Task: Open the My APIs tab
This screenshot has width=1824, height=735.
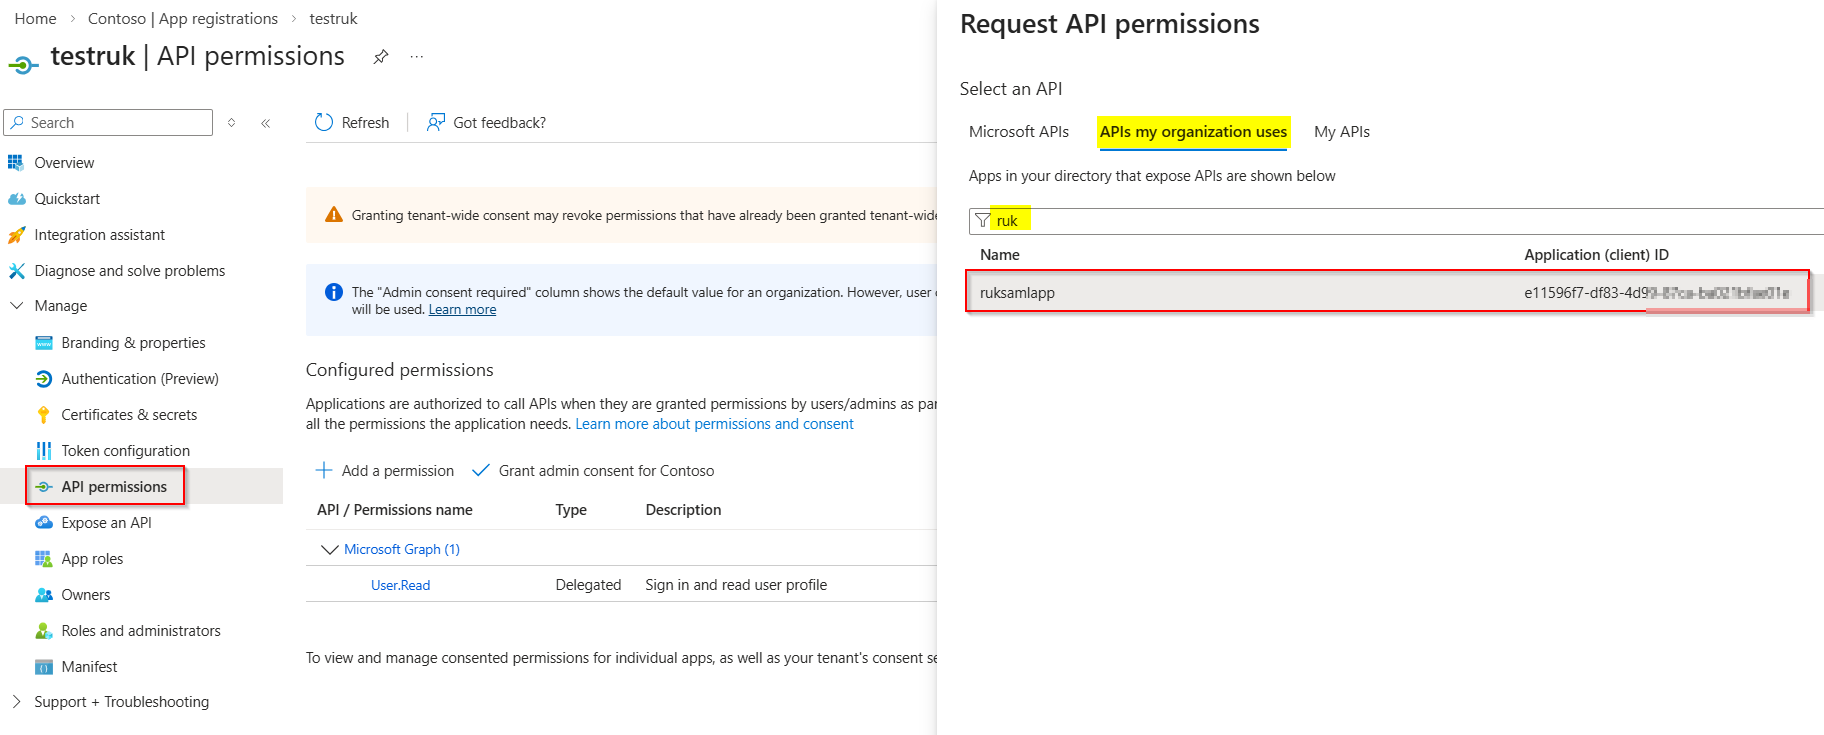Action: (x=1342, y=132)
